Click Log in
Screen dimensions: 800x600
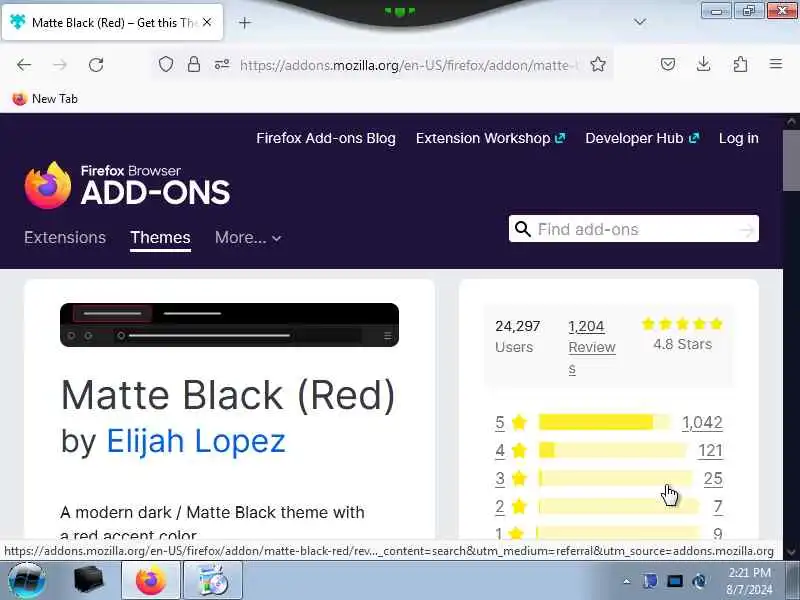[738, 138]
